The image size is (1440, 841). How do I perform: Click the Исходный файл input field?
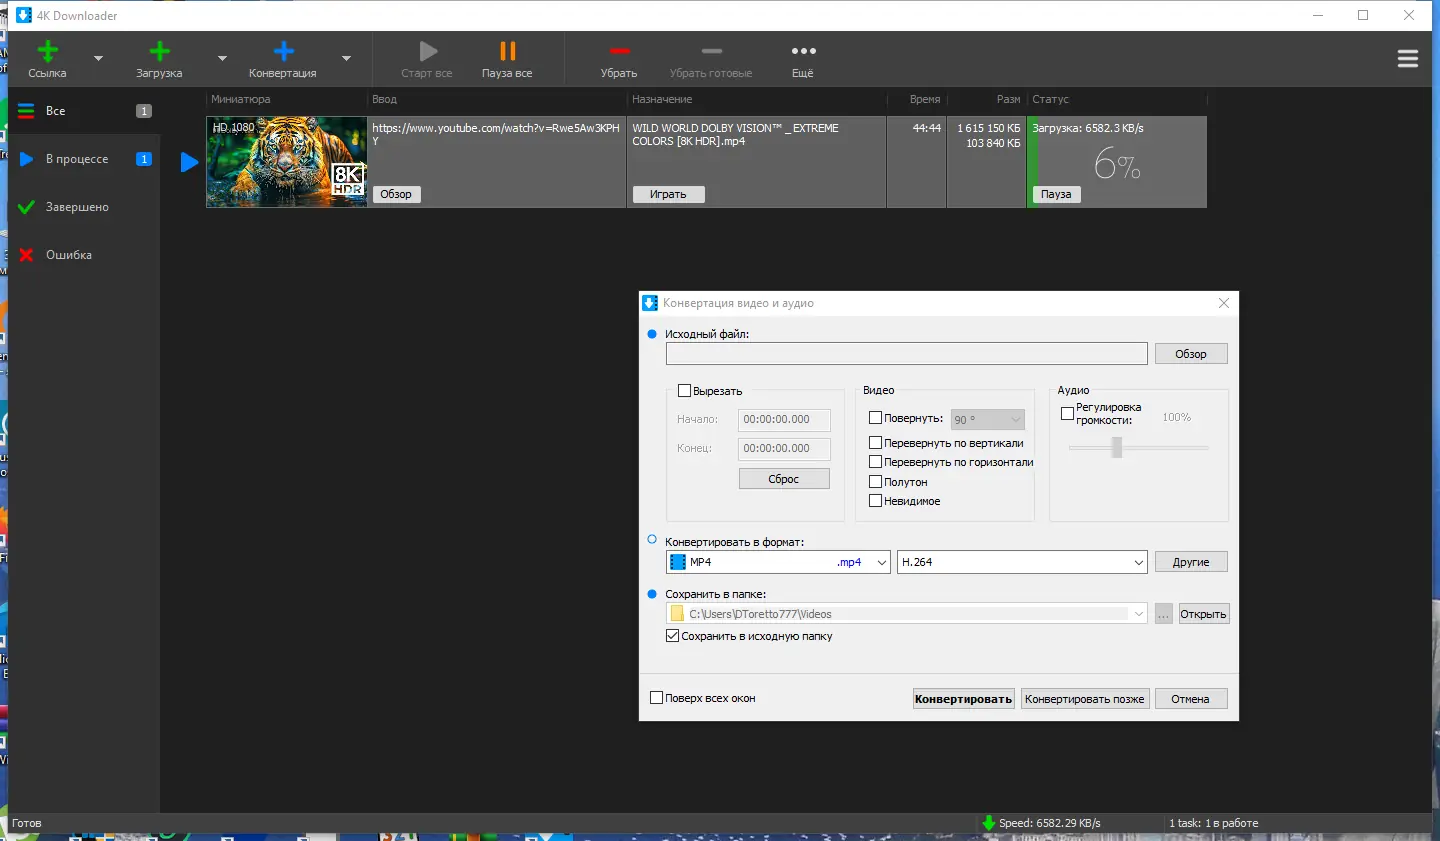[x=907, y=354]
